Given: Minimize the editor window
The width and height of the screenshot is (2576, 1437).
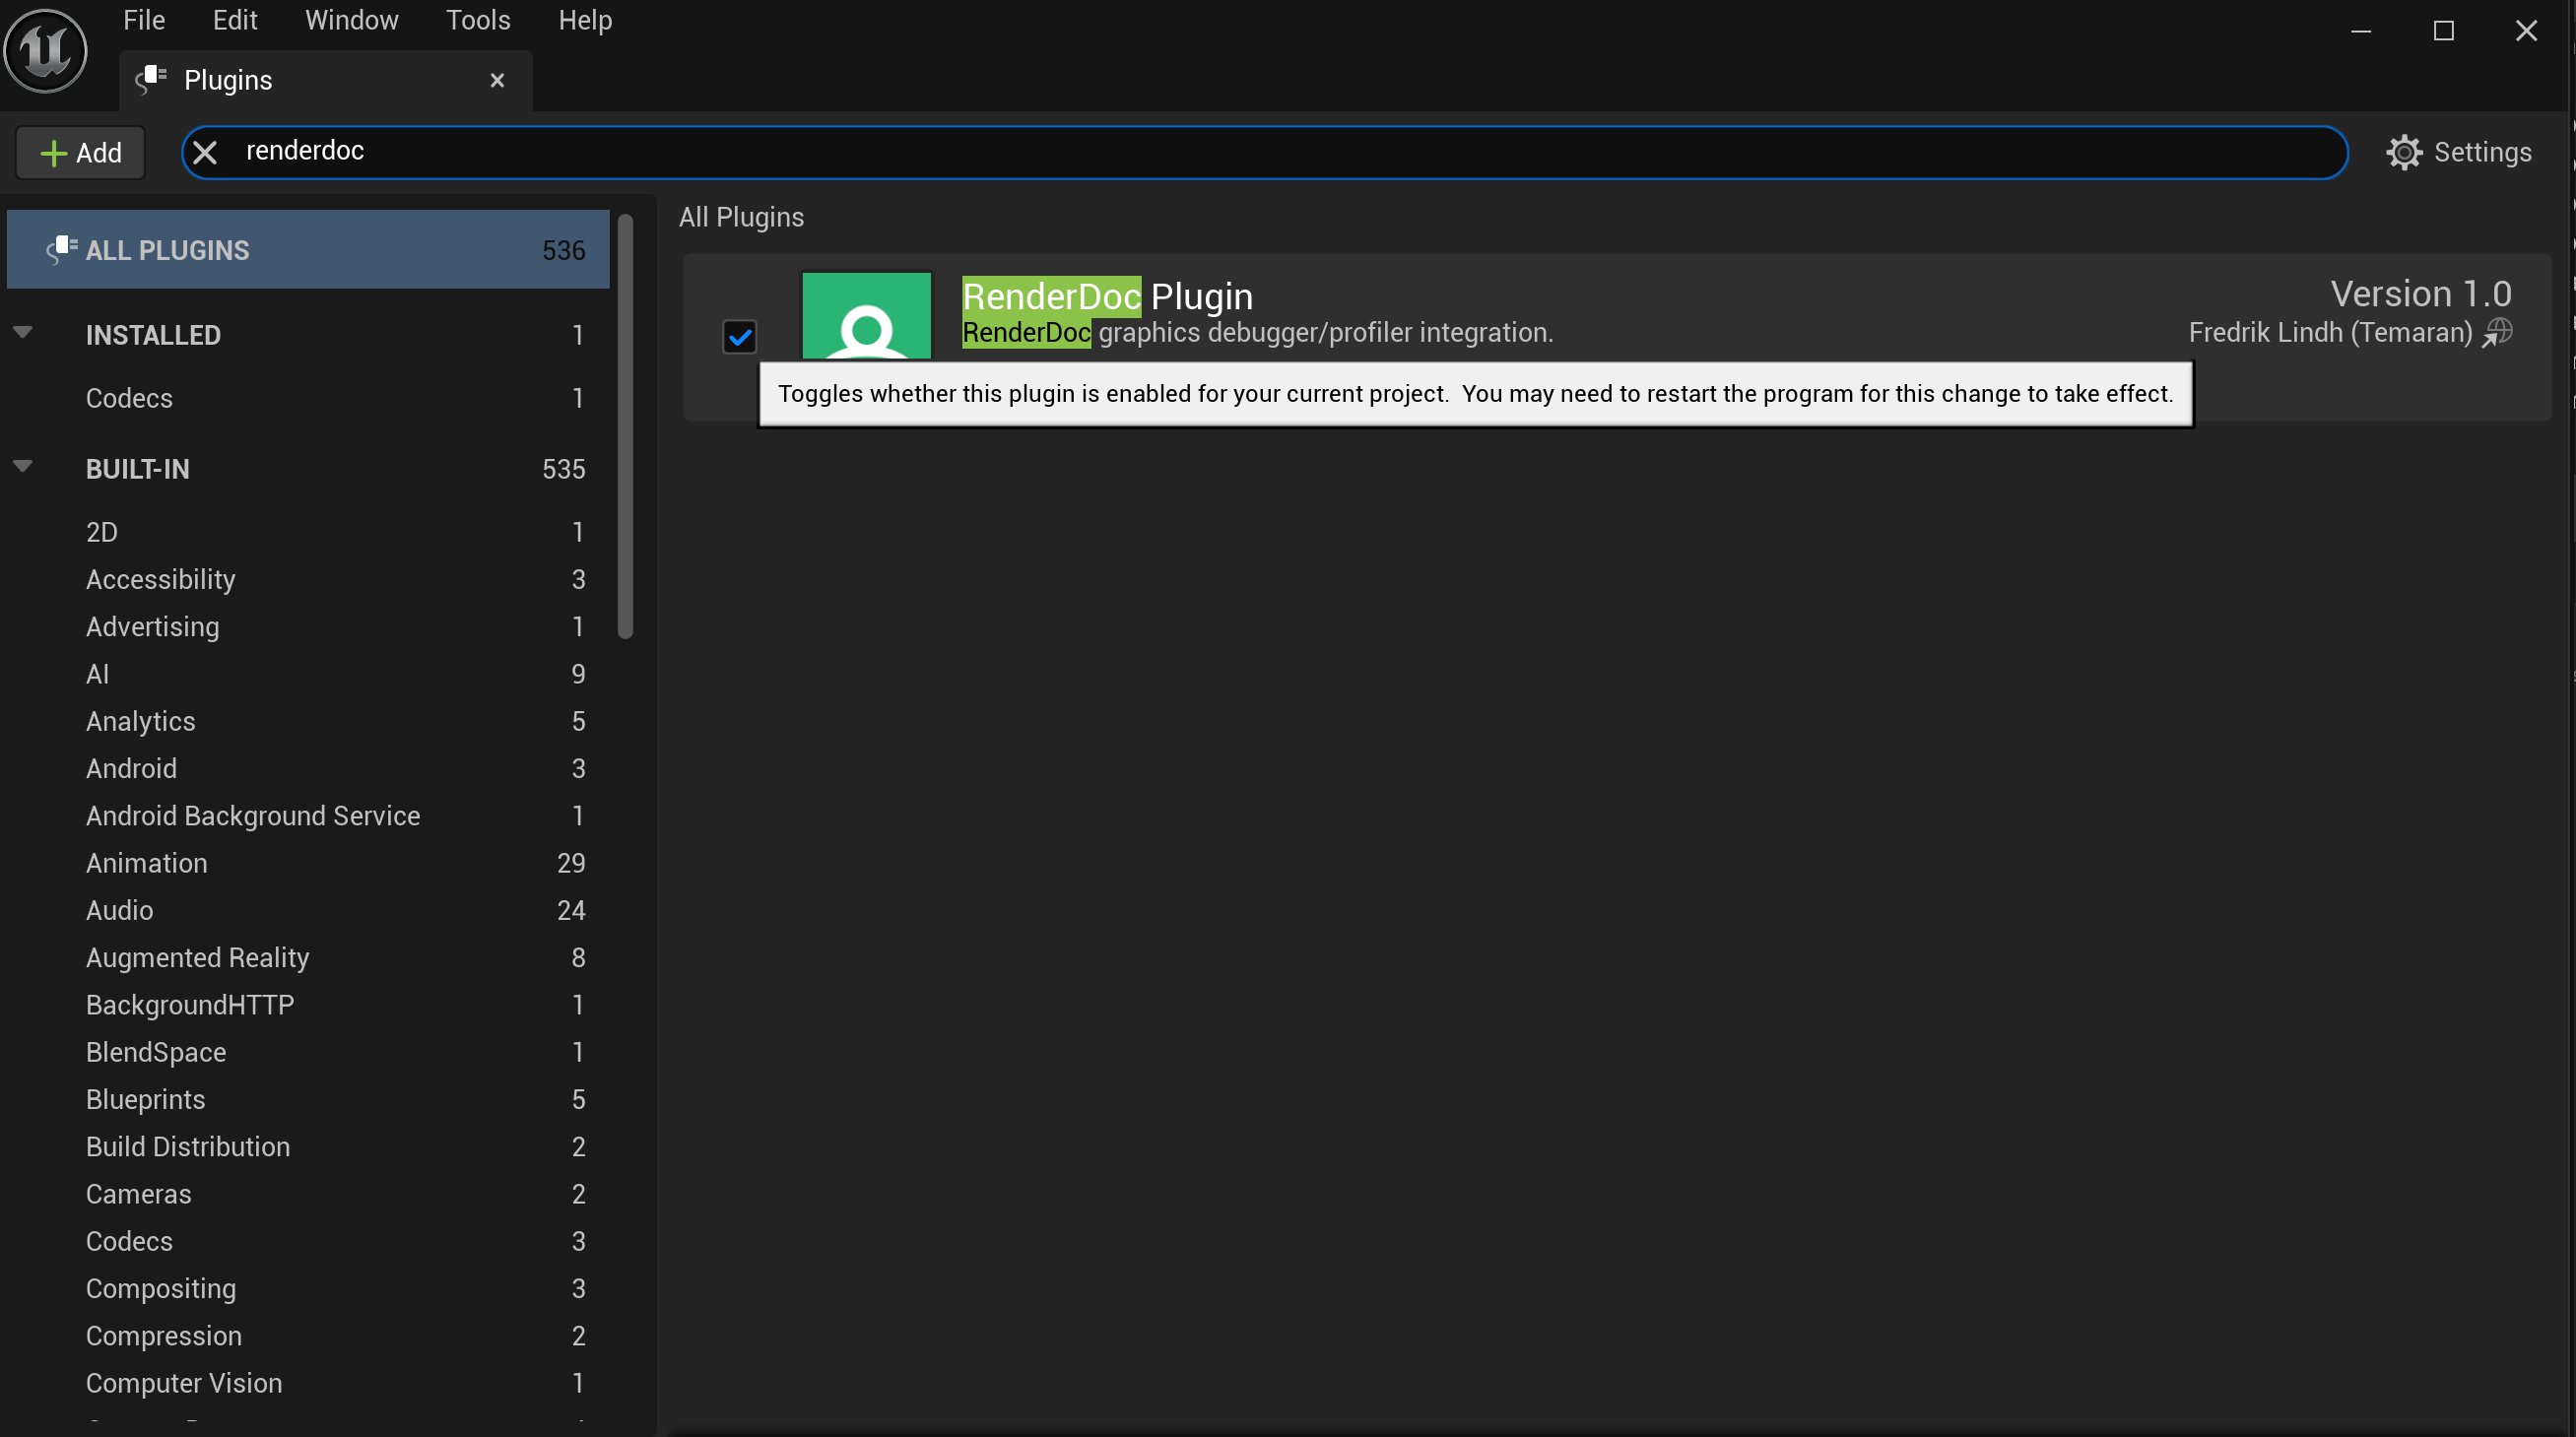Looking at the screenshot, I should coord(2361,31).
